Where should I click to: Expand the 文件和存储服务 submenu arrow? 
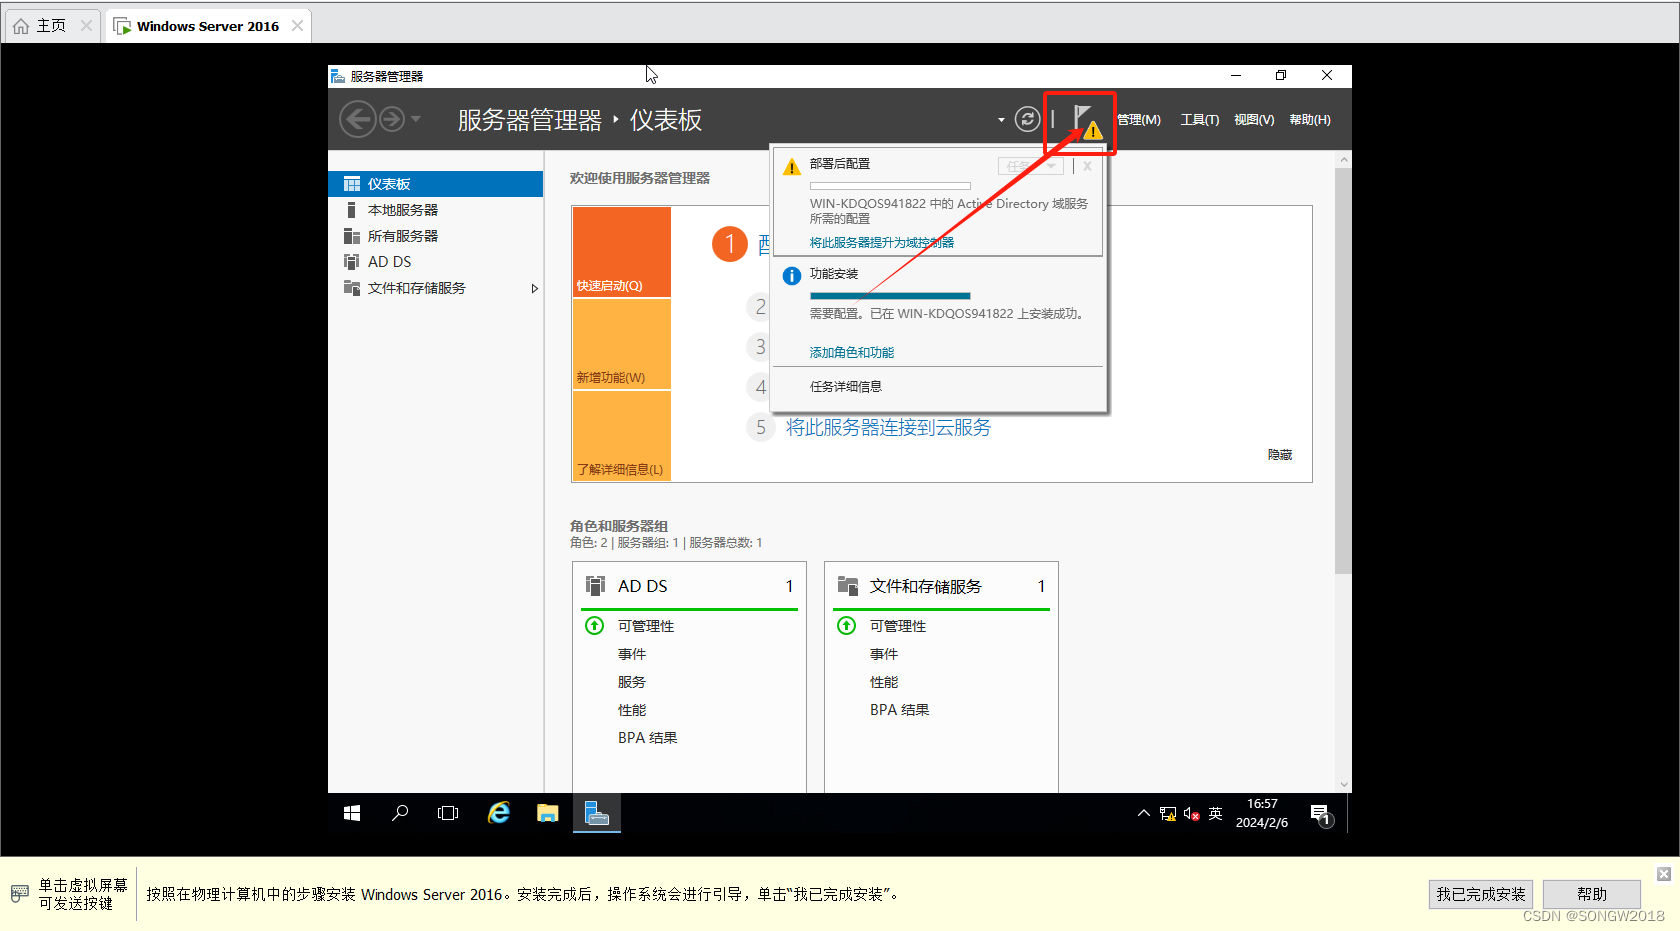point(535,288)
